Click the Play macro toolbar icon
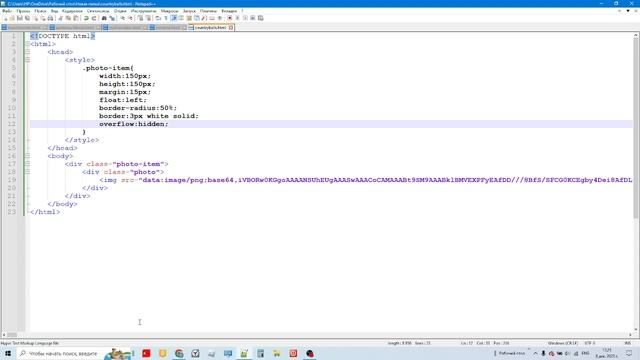The height and width of the screenshot is (360, 640). 246,18
